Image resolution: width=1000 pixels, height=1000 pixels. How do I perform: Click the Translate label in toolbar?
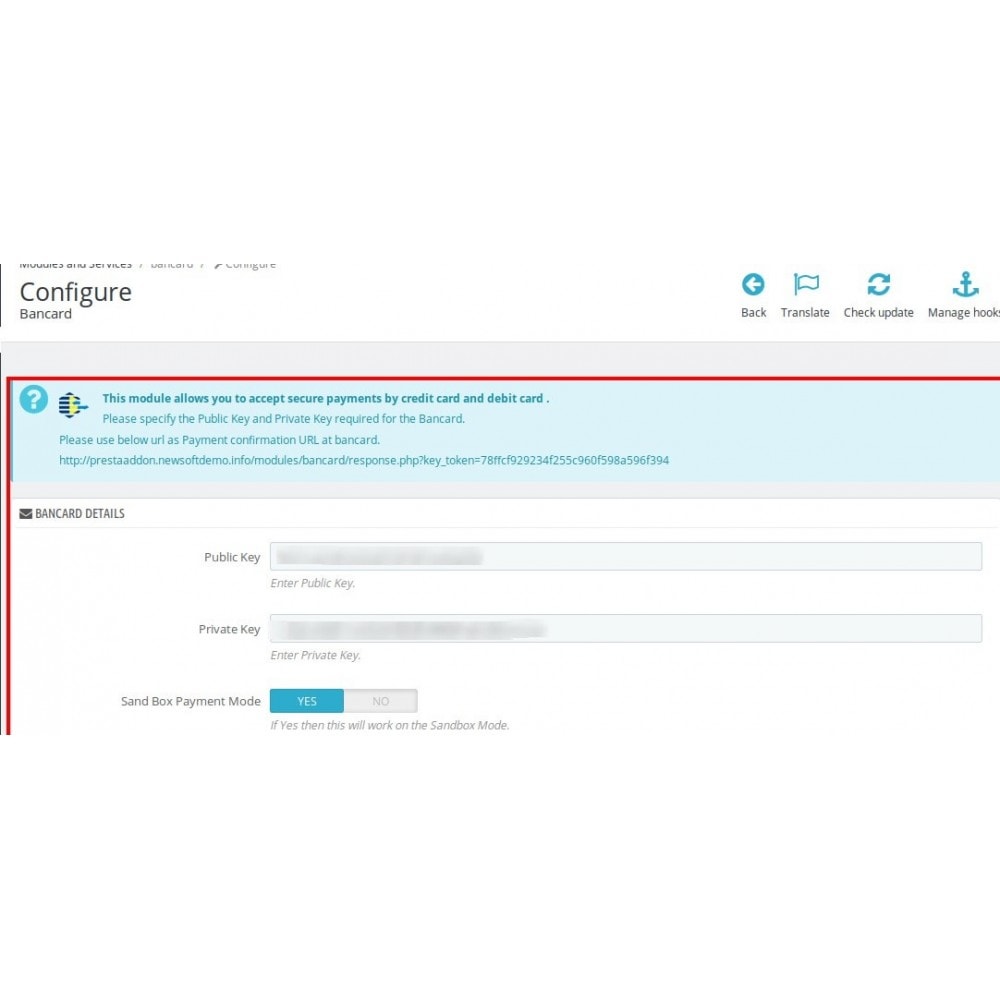805,312
